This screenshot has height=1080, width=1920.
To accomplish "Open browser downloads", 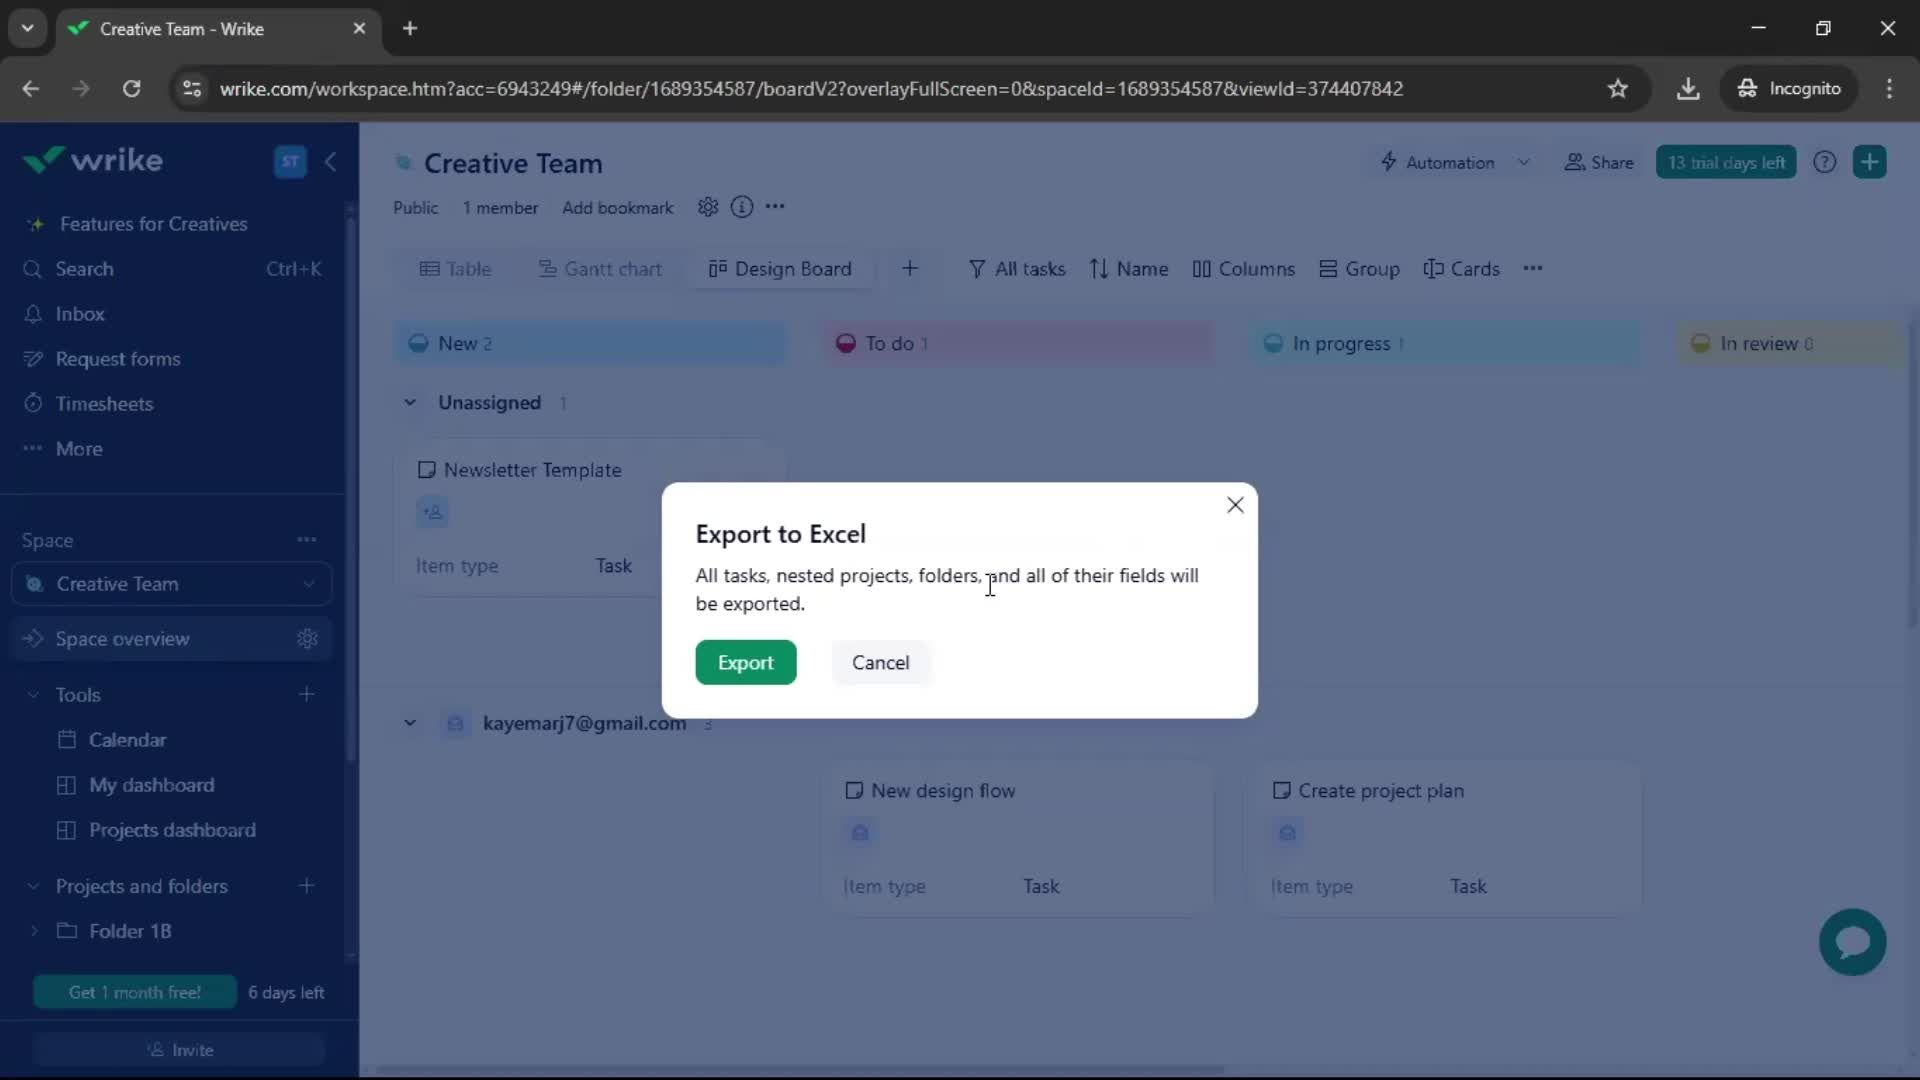I will click(1687, 88).
